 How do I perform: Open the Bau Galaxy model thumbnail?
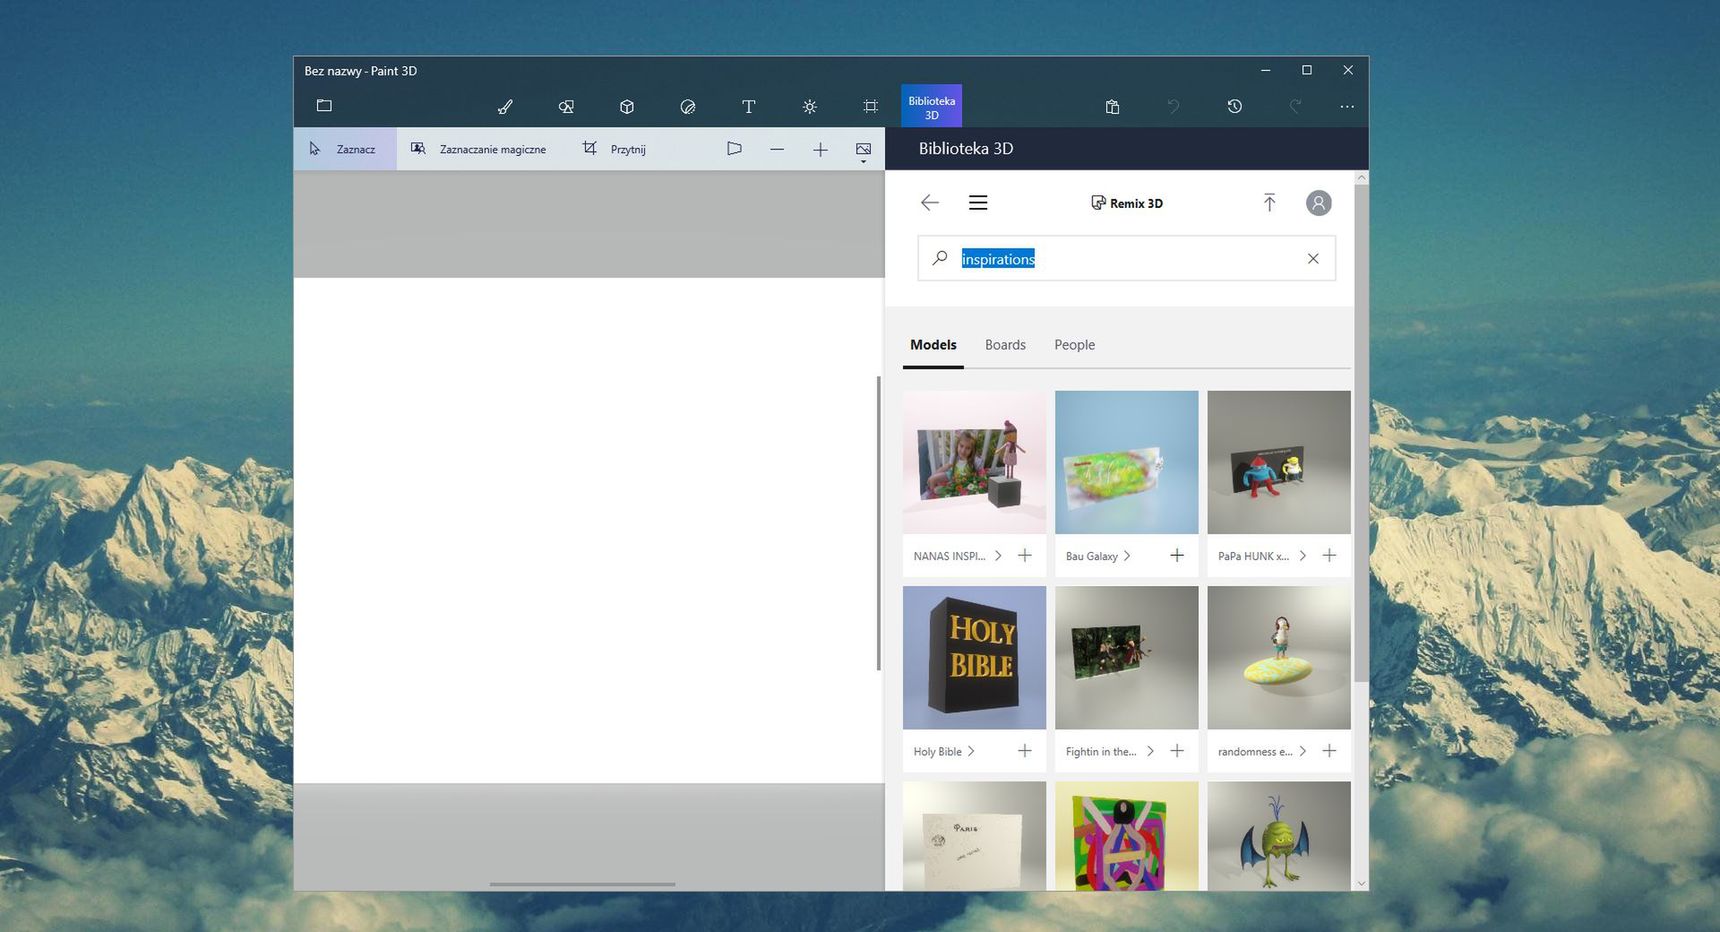pyautogui.click(x=1126, y=462)
